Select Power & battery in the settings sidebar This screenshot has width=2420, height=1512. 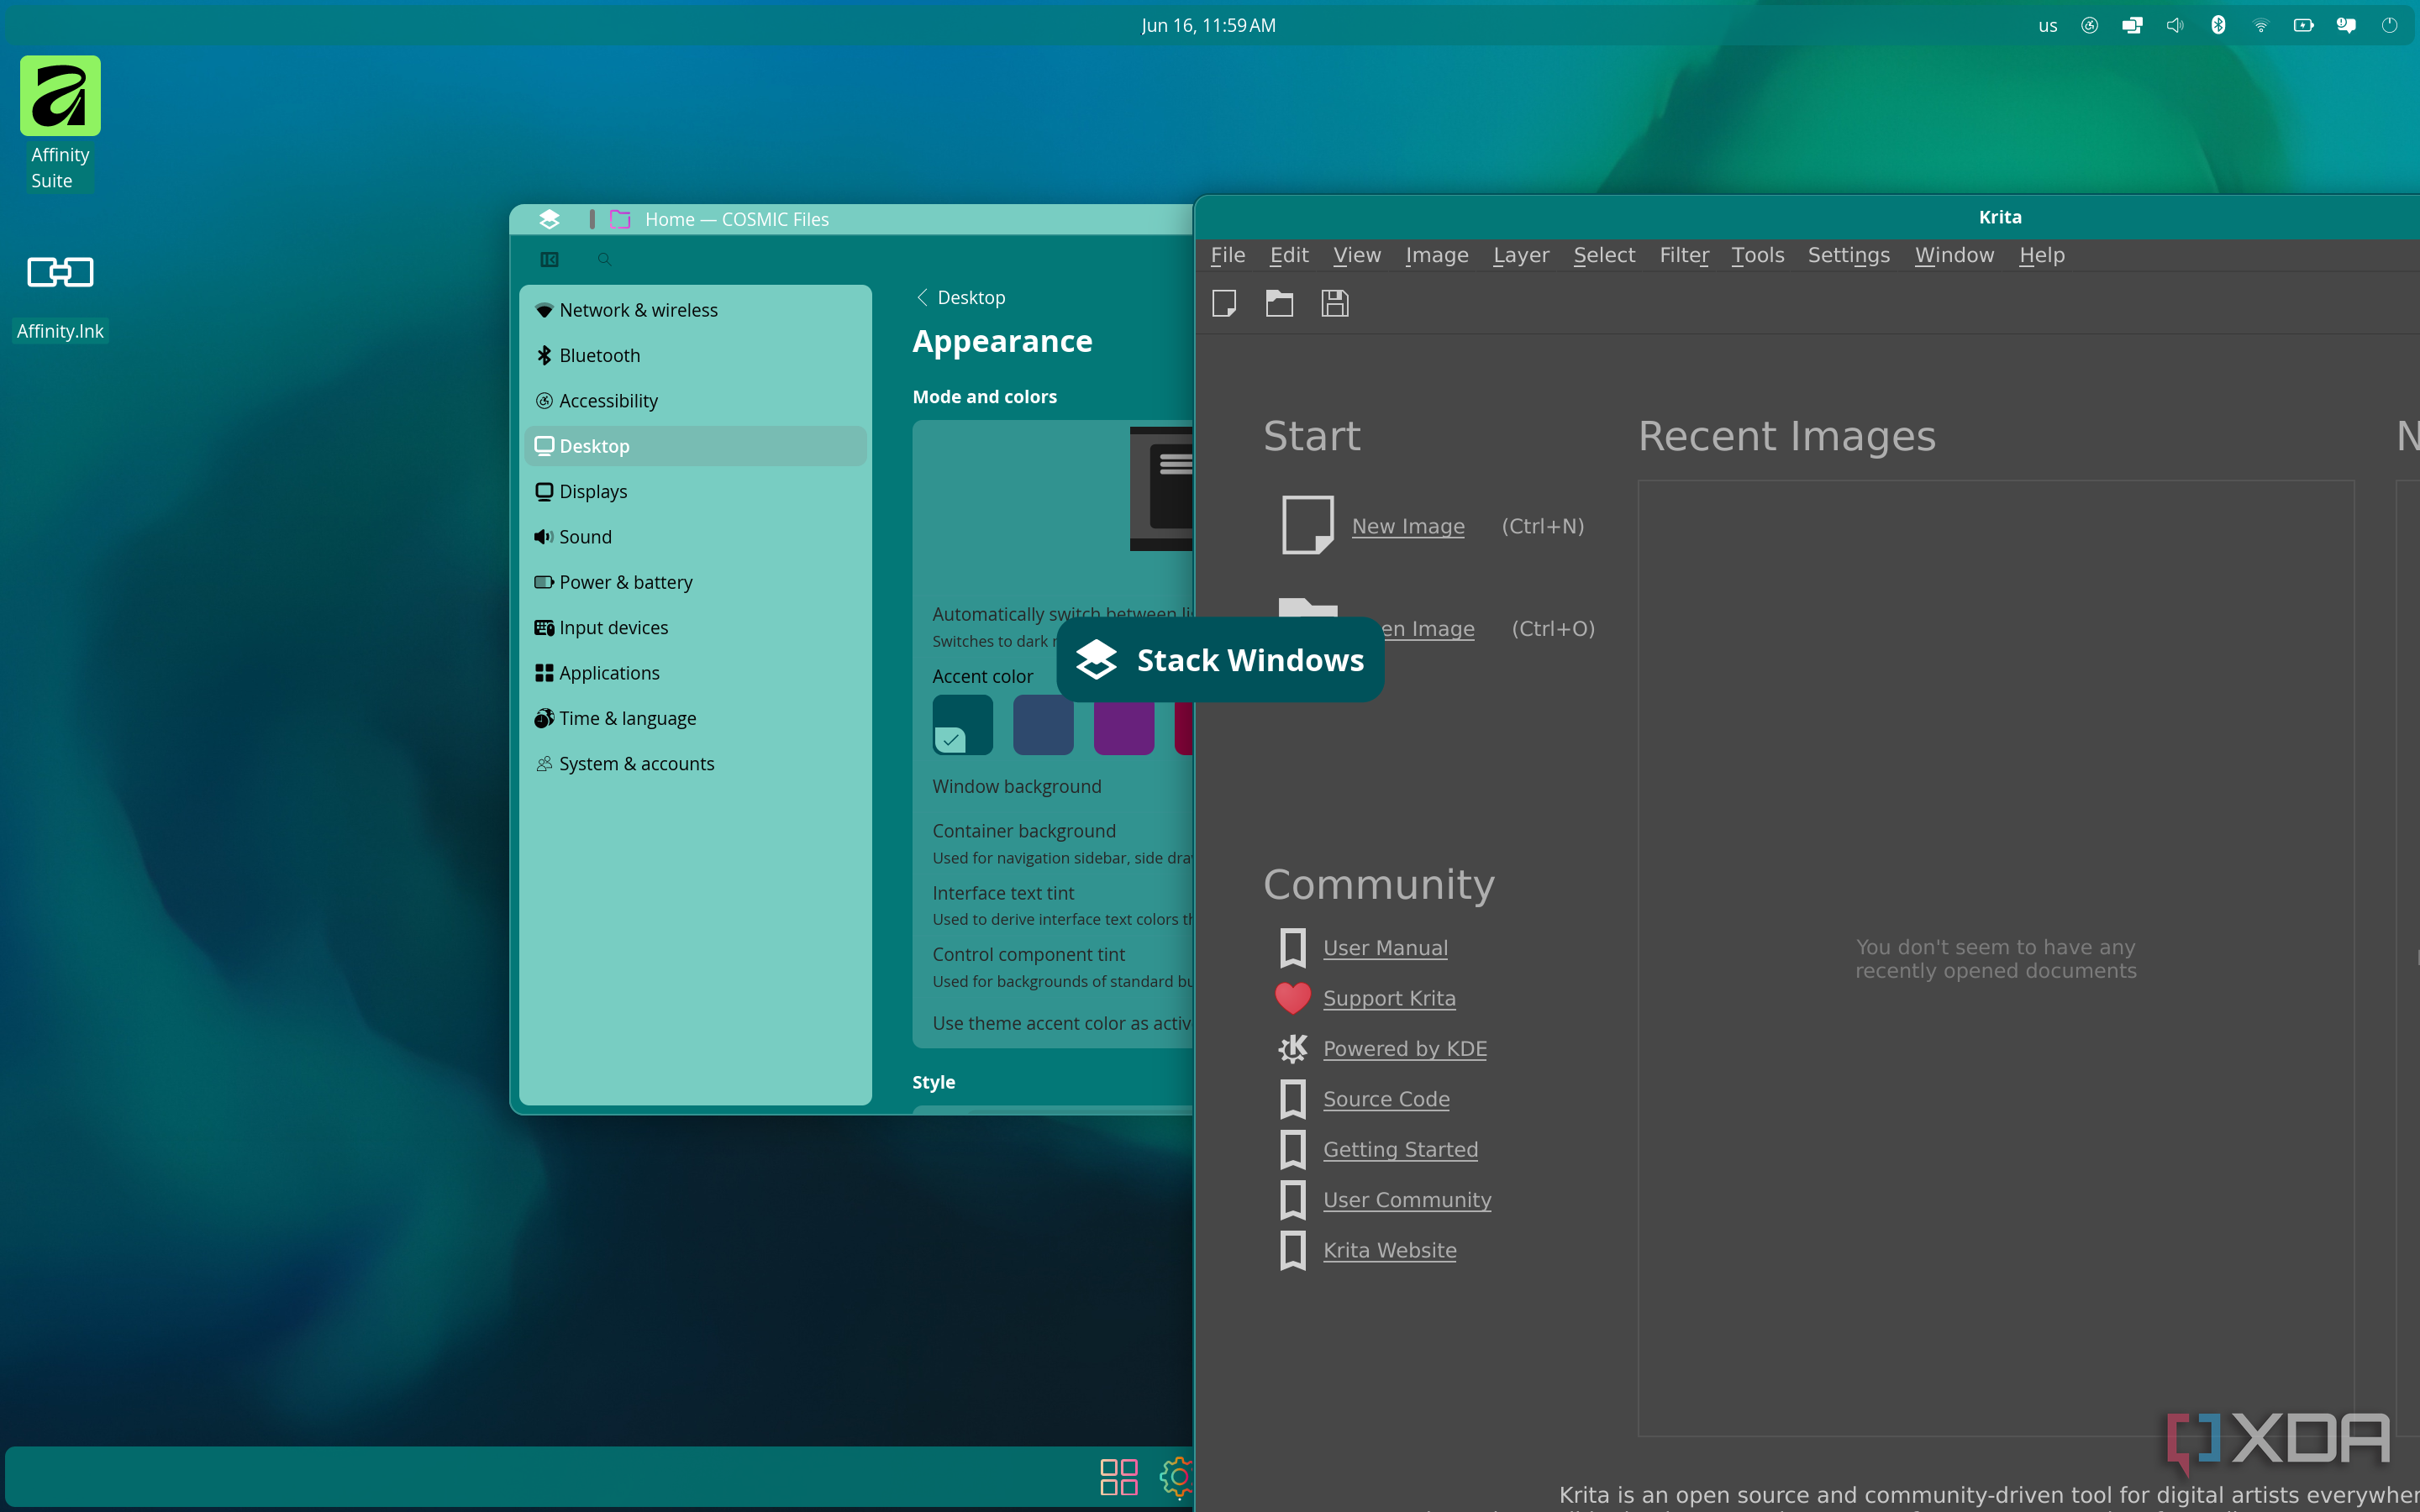point(695,582)
